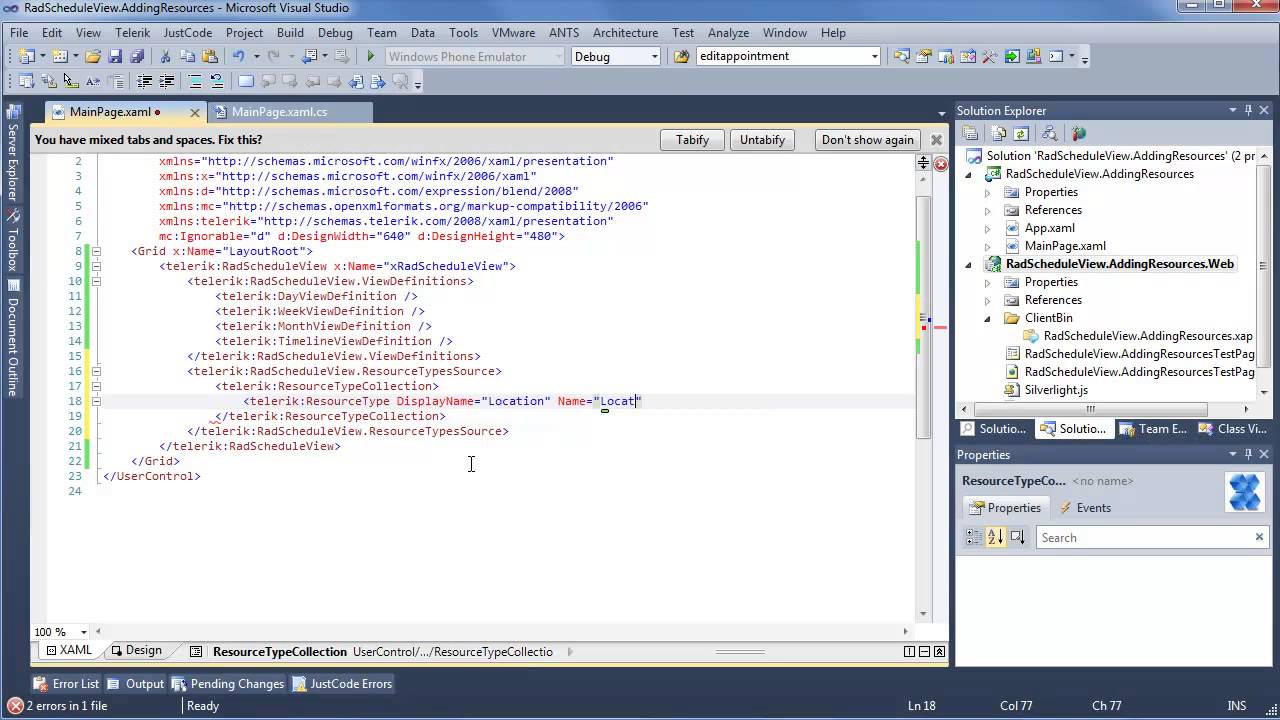The width and height of the screenshot is (1280, 720).
Task: Expand the References node under AddingResources.Web
Action: click(x=988, y=300)
